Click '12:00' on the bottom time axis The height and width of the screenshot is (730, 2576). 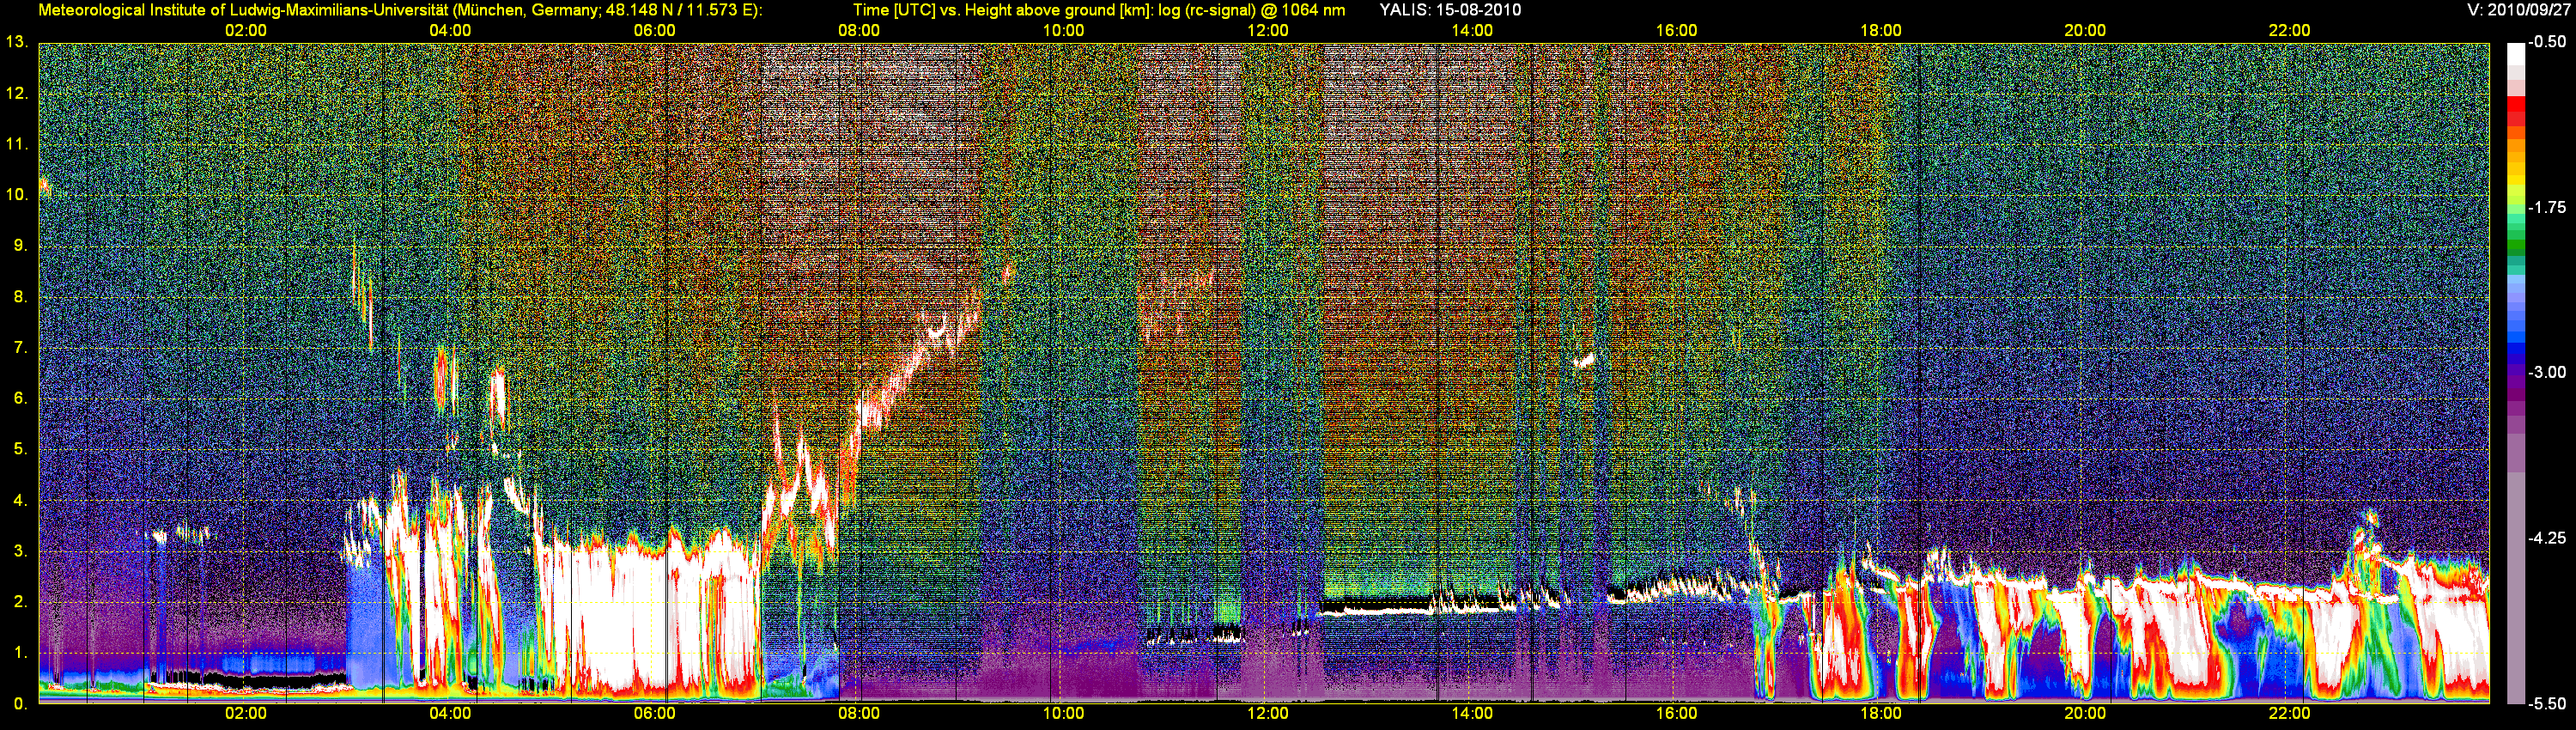(x=1267, y=714)
